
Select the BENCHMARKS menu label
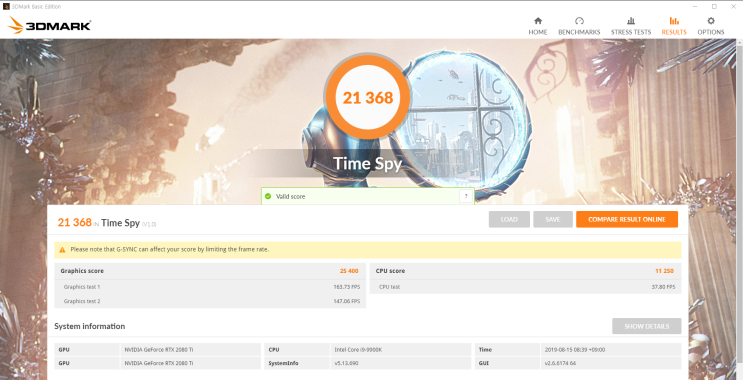pyautogui.click(x=579, y=32)
